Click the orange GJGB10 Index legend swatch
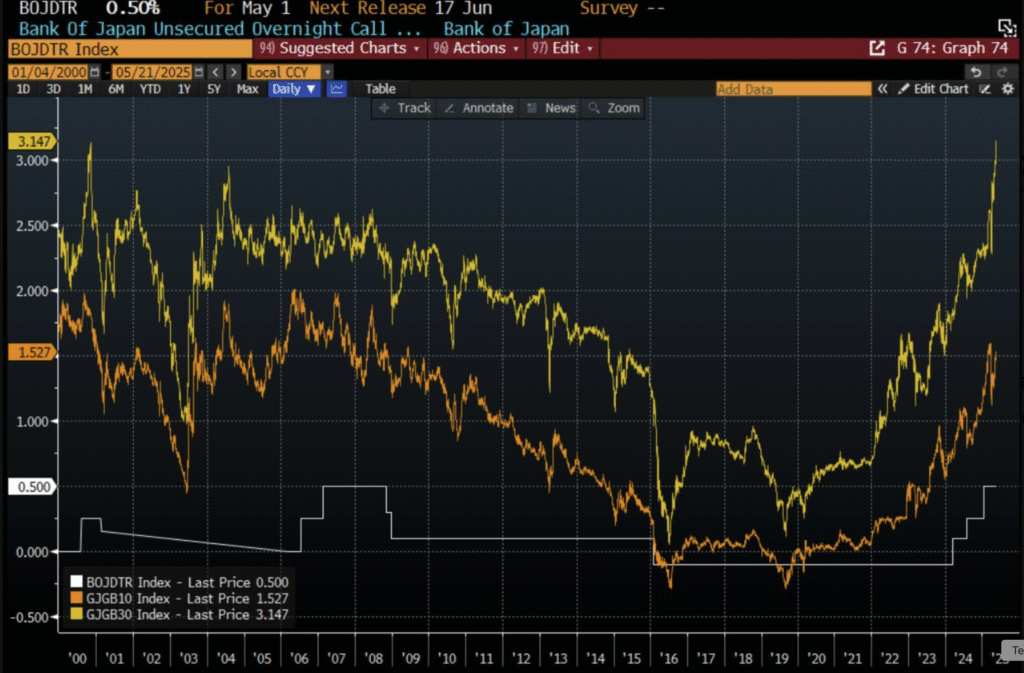The image size is (1024, 673). (x=76, y=598)
